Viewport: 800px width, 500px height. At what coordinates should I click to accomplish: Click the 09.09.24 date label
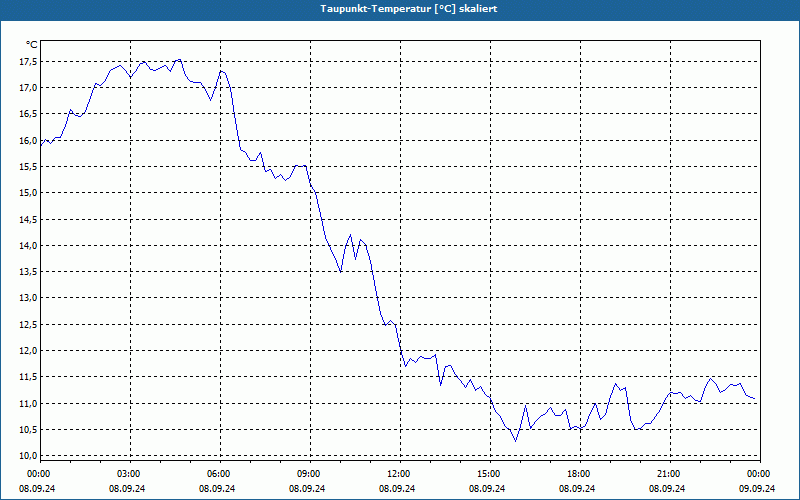coord(757,488)
